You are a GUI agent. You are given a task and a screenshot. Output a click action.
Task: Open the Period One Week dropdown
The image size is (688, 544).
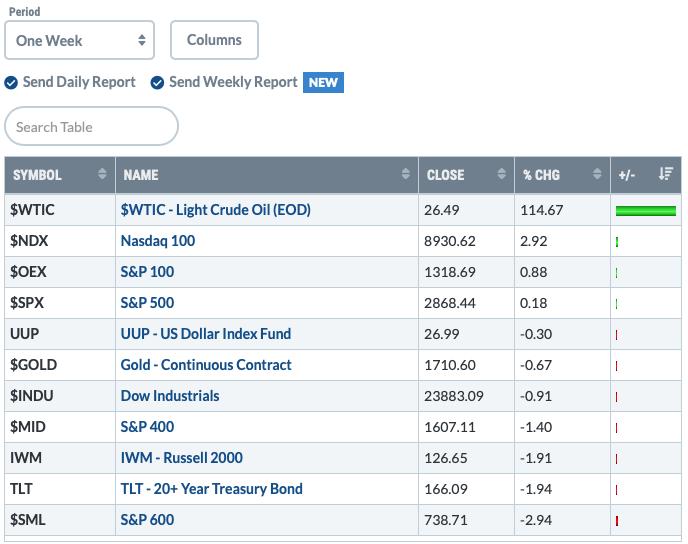pyautogui.click(x=79, y=40)
